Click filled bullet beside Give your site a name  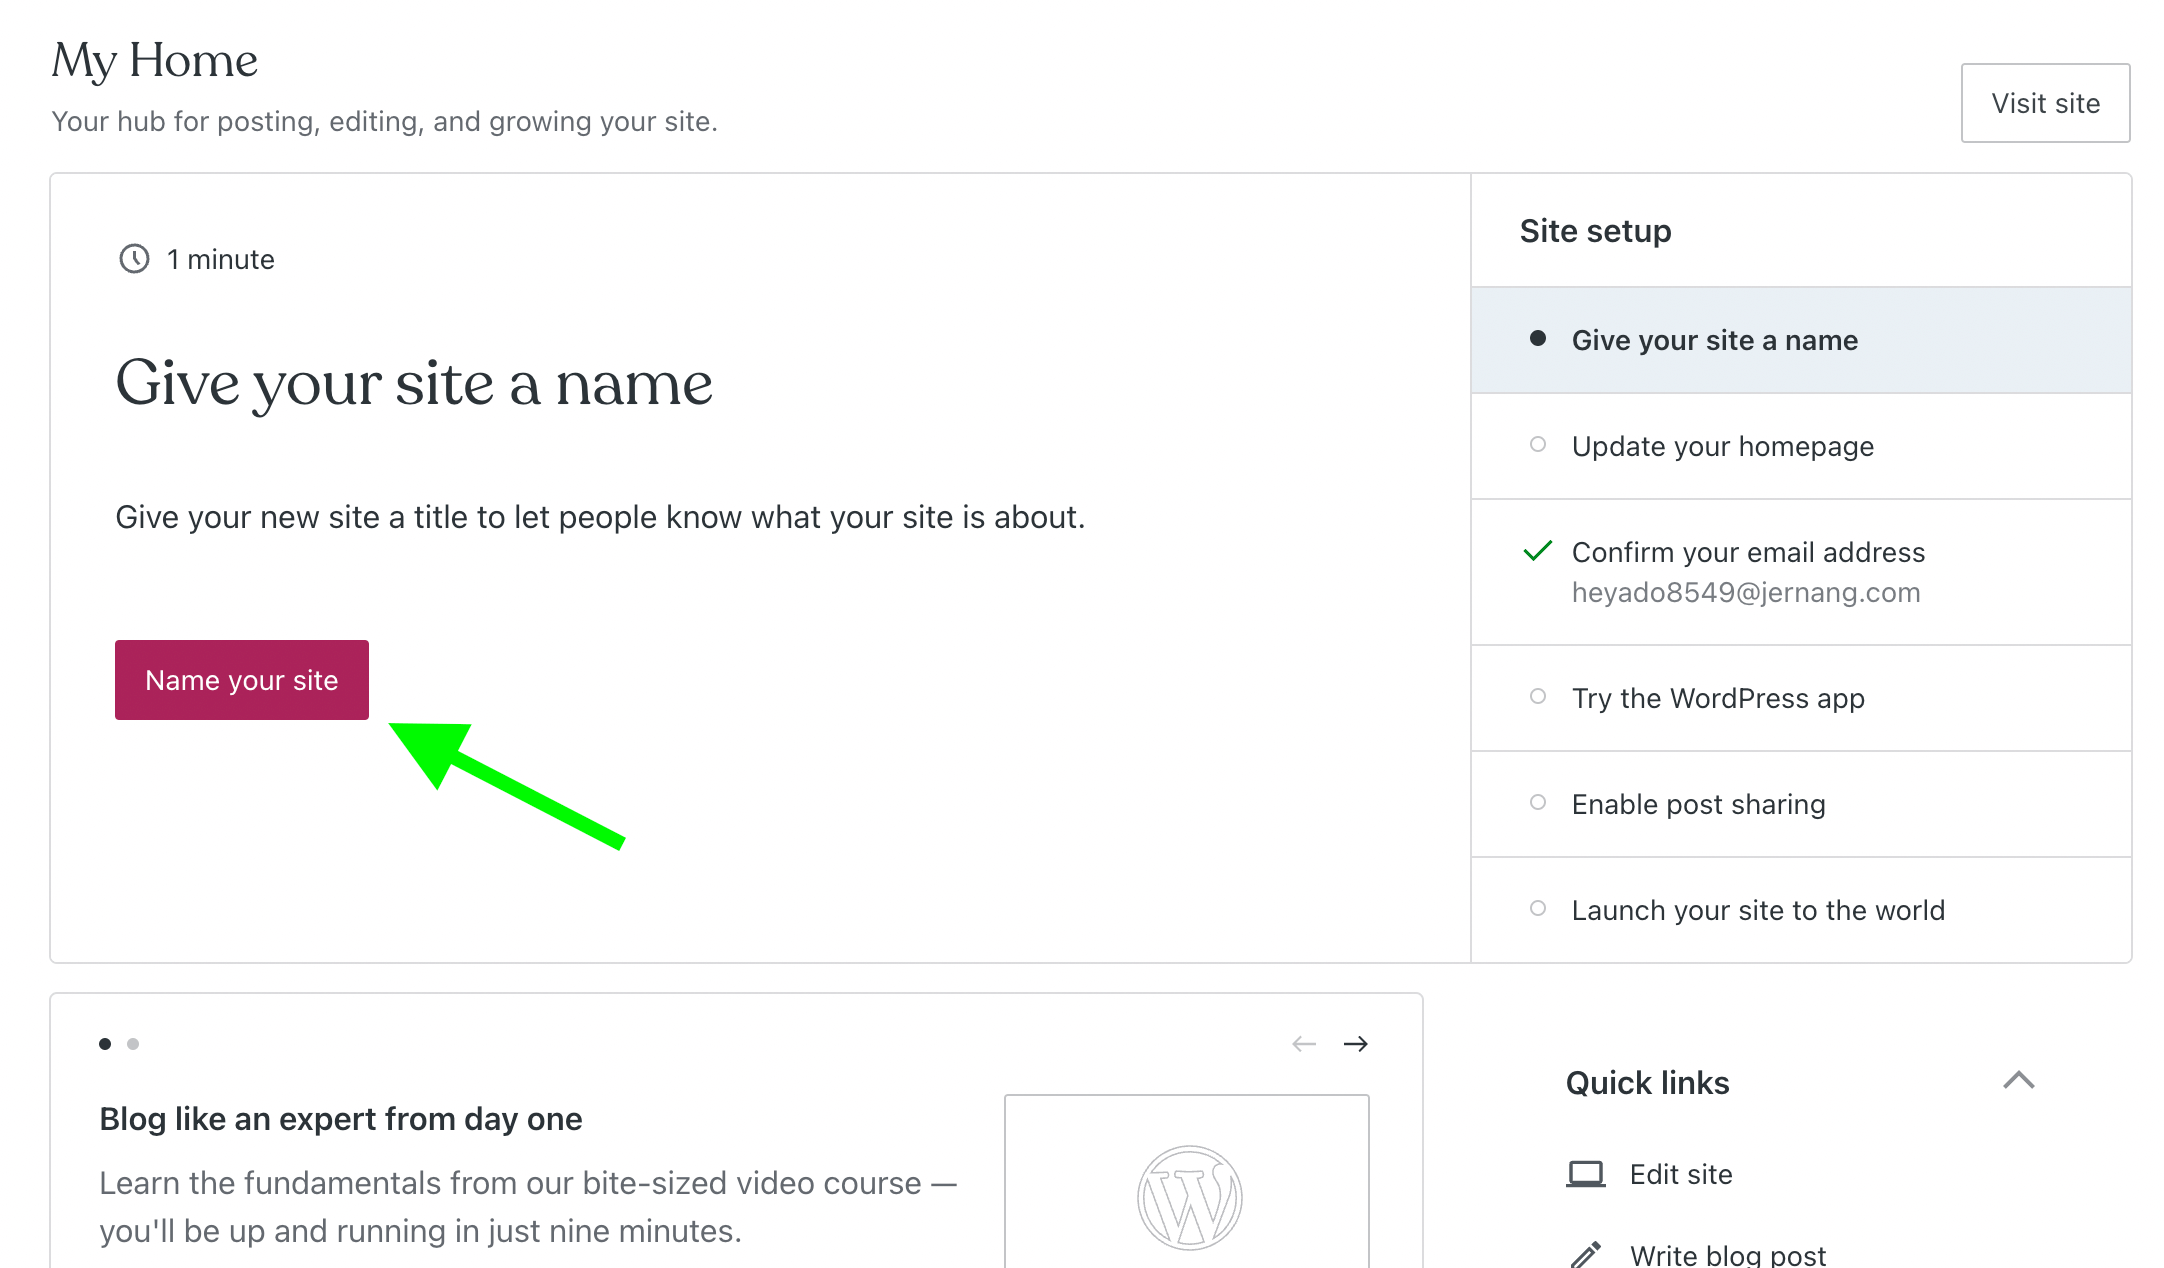[1538, 339]
